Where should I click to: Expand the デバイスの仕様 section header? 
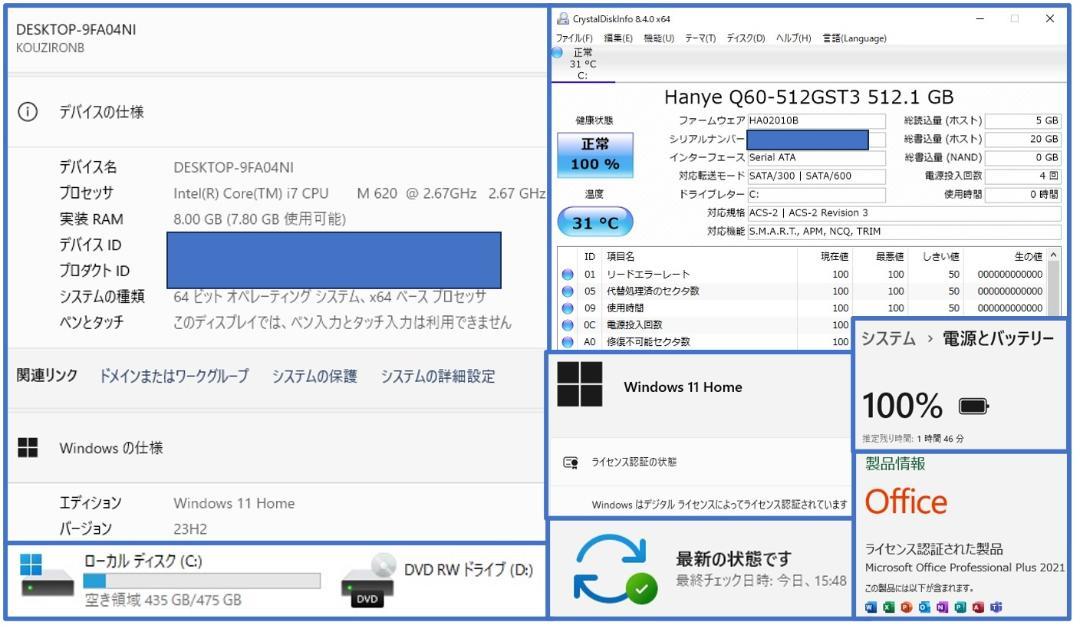tap(276, 112)
